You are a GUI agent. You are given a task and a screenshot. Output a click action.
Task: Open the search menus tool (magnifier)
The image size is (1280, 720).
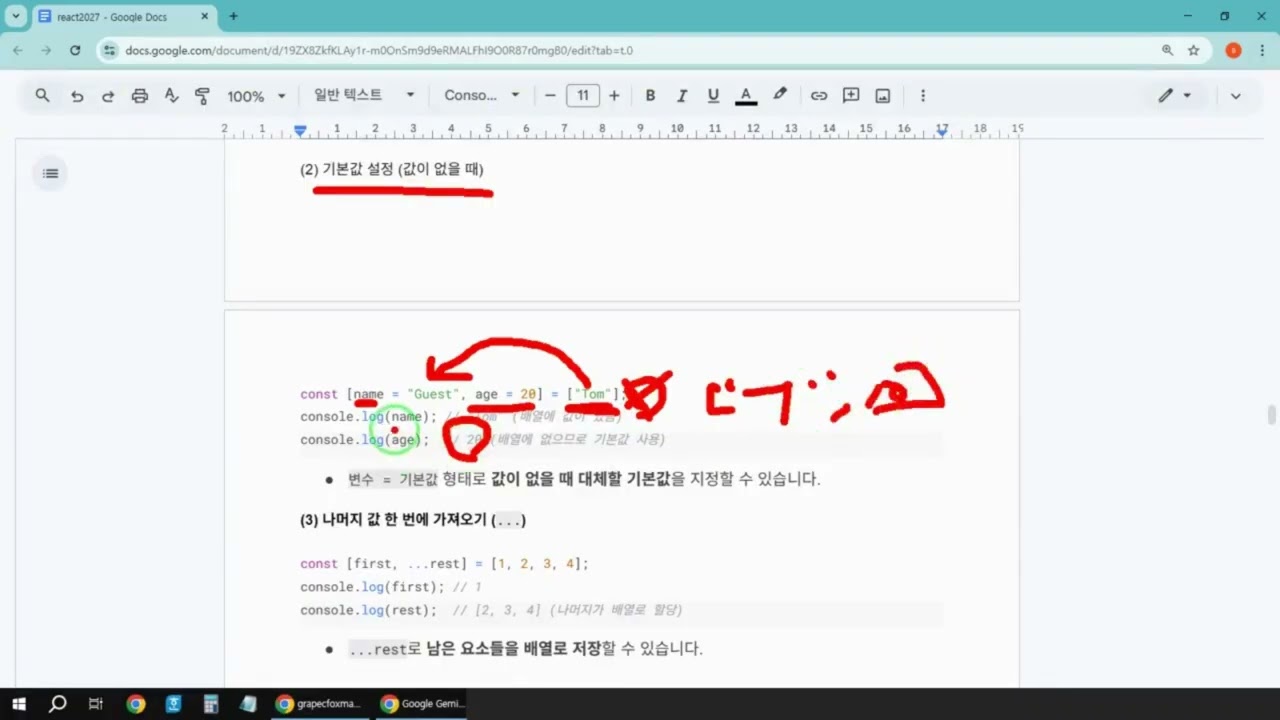[x=42, y=96]
